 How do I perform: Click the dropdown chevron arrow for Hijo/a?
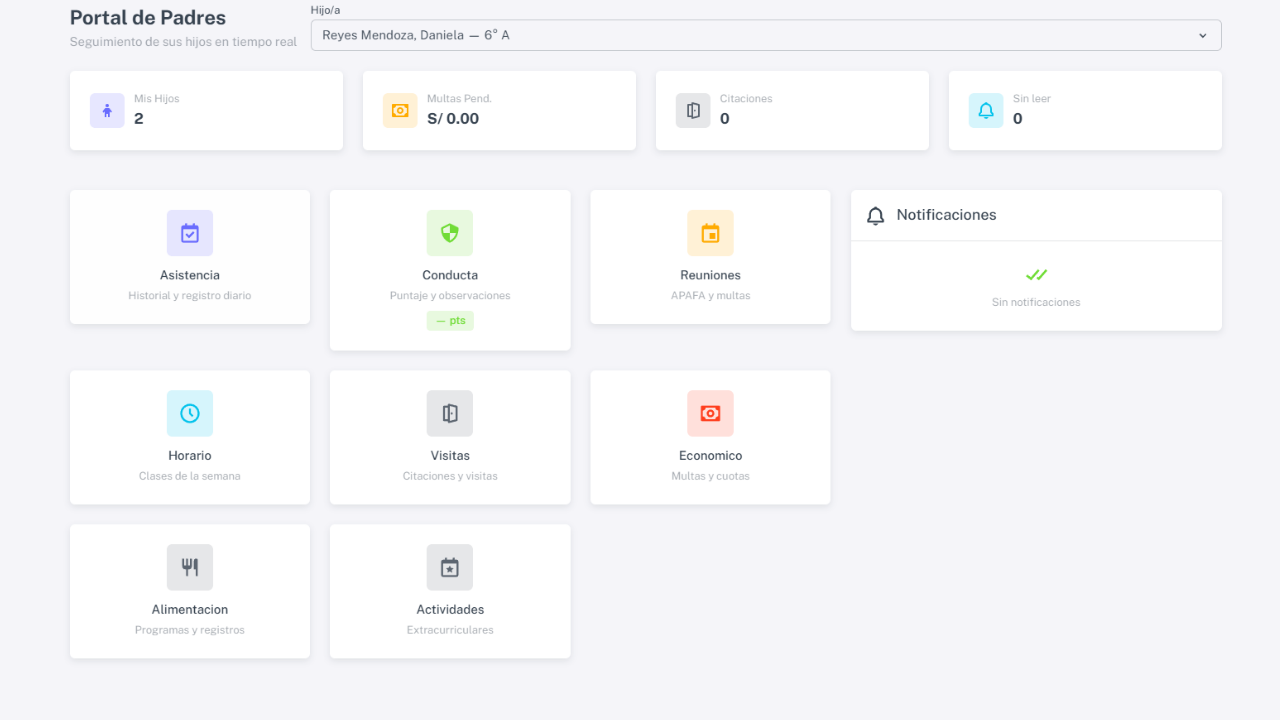[1203, 35]
